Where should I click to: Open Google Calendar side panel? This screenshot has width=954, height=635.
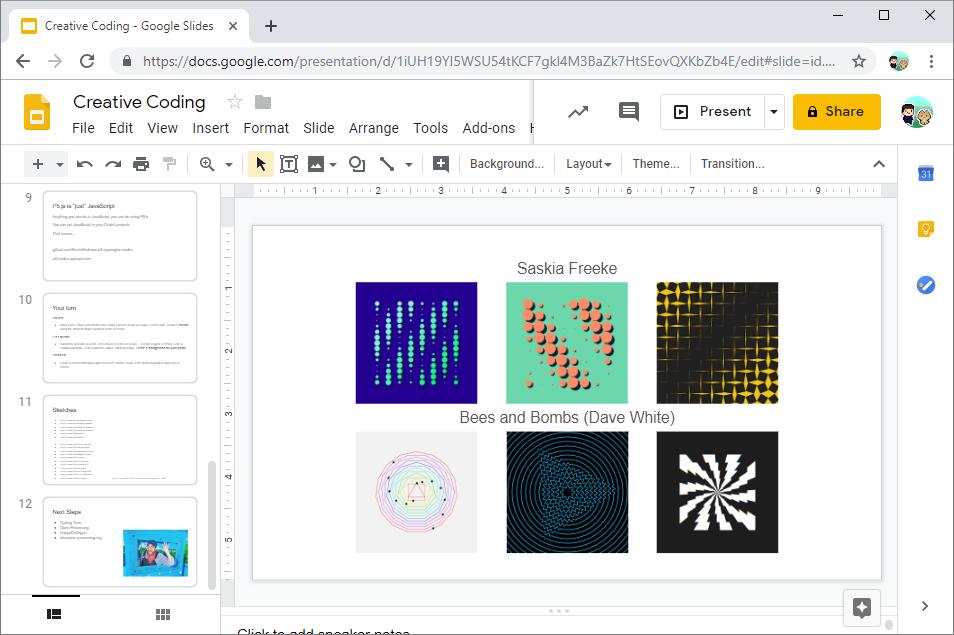[925, 173]
